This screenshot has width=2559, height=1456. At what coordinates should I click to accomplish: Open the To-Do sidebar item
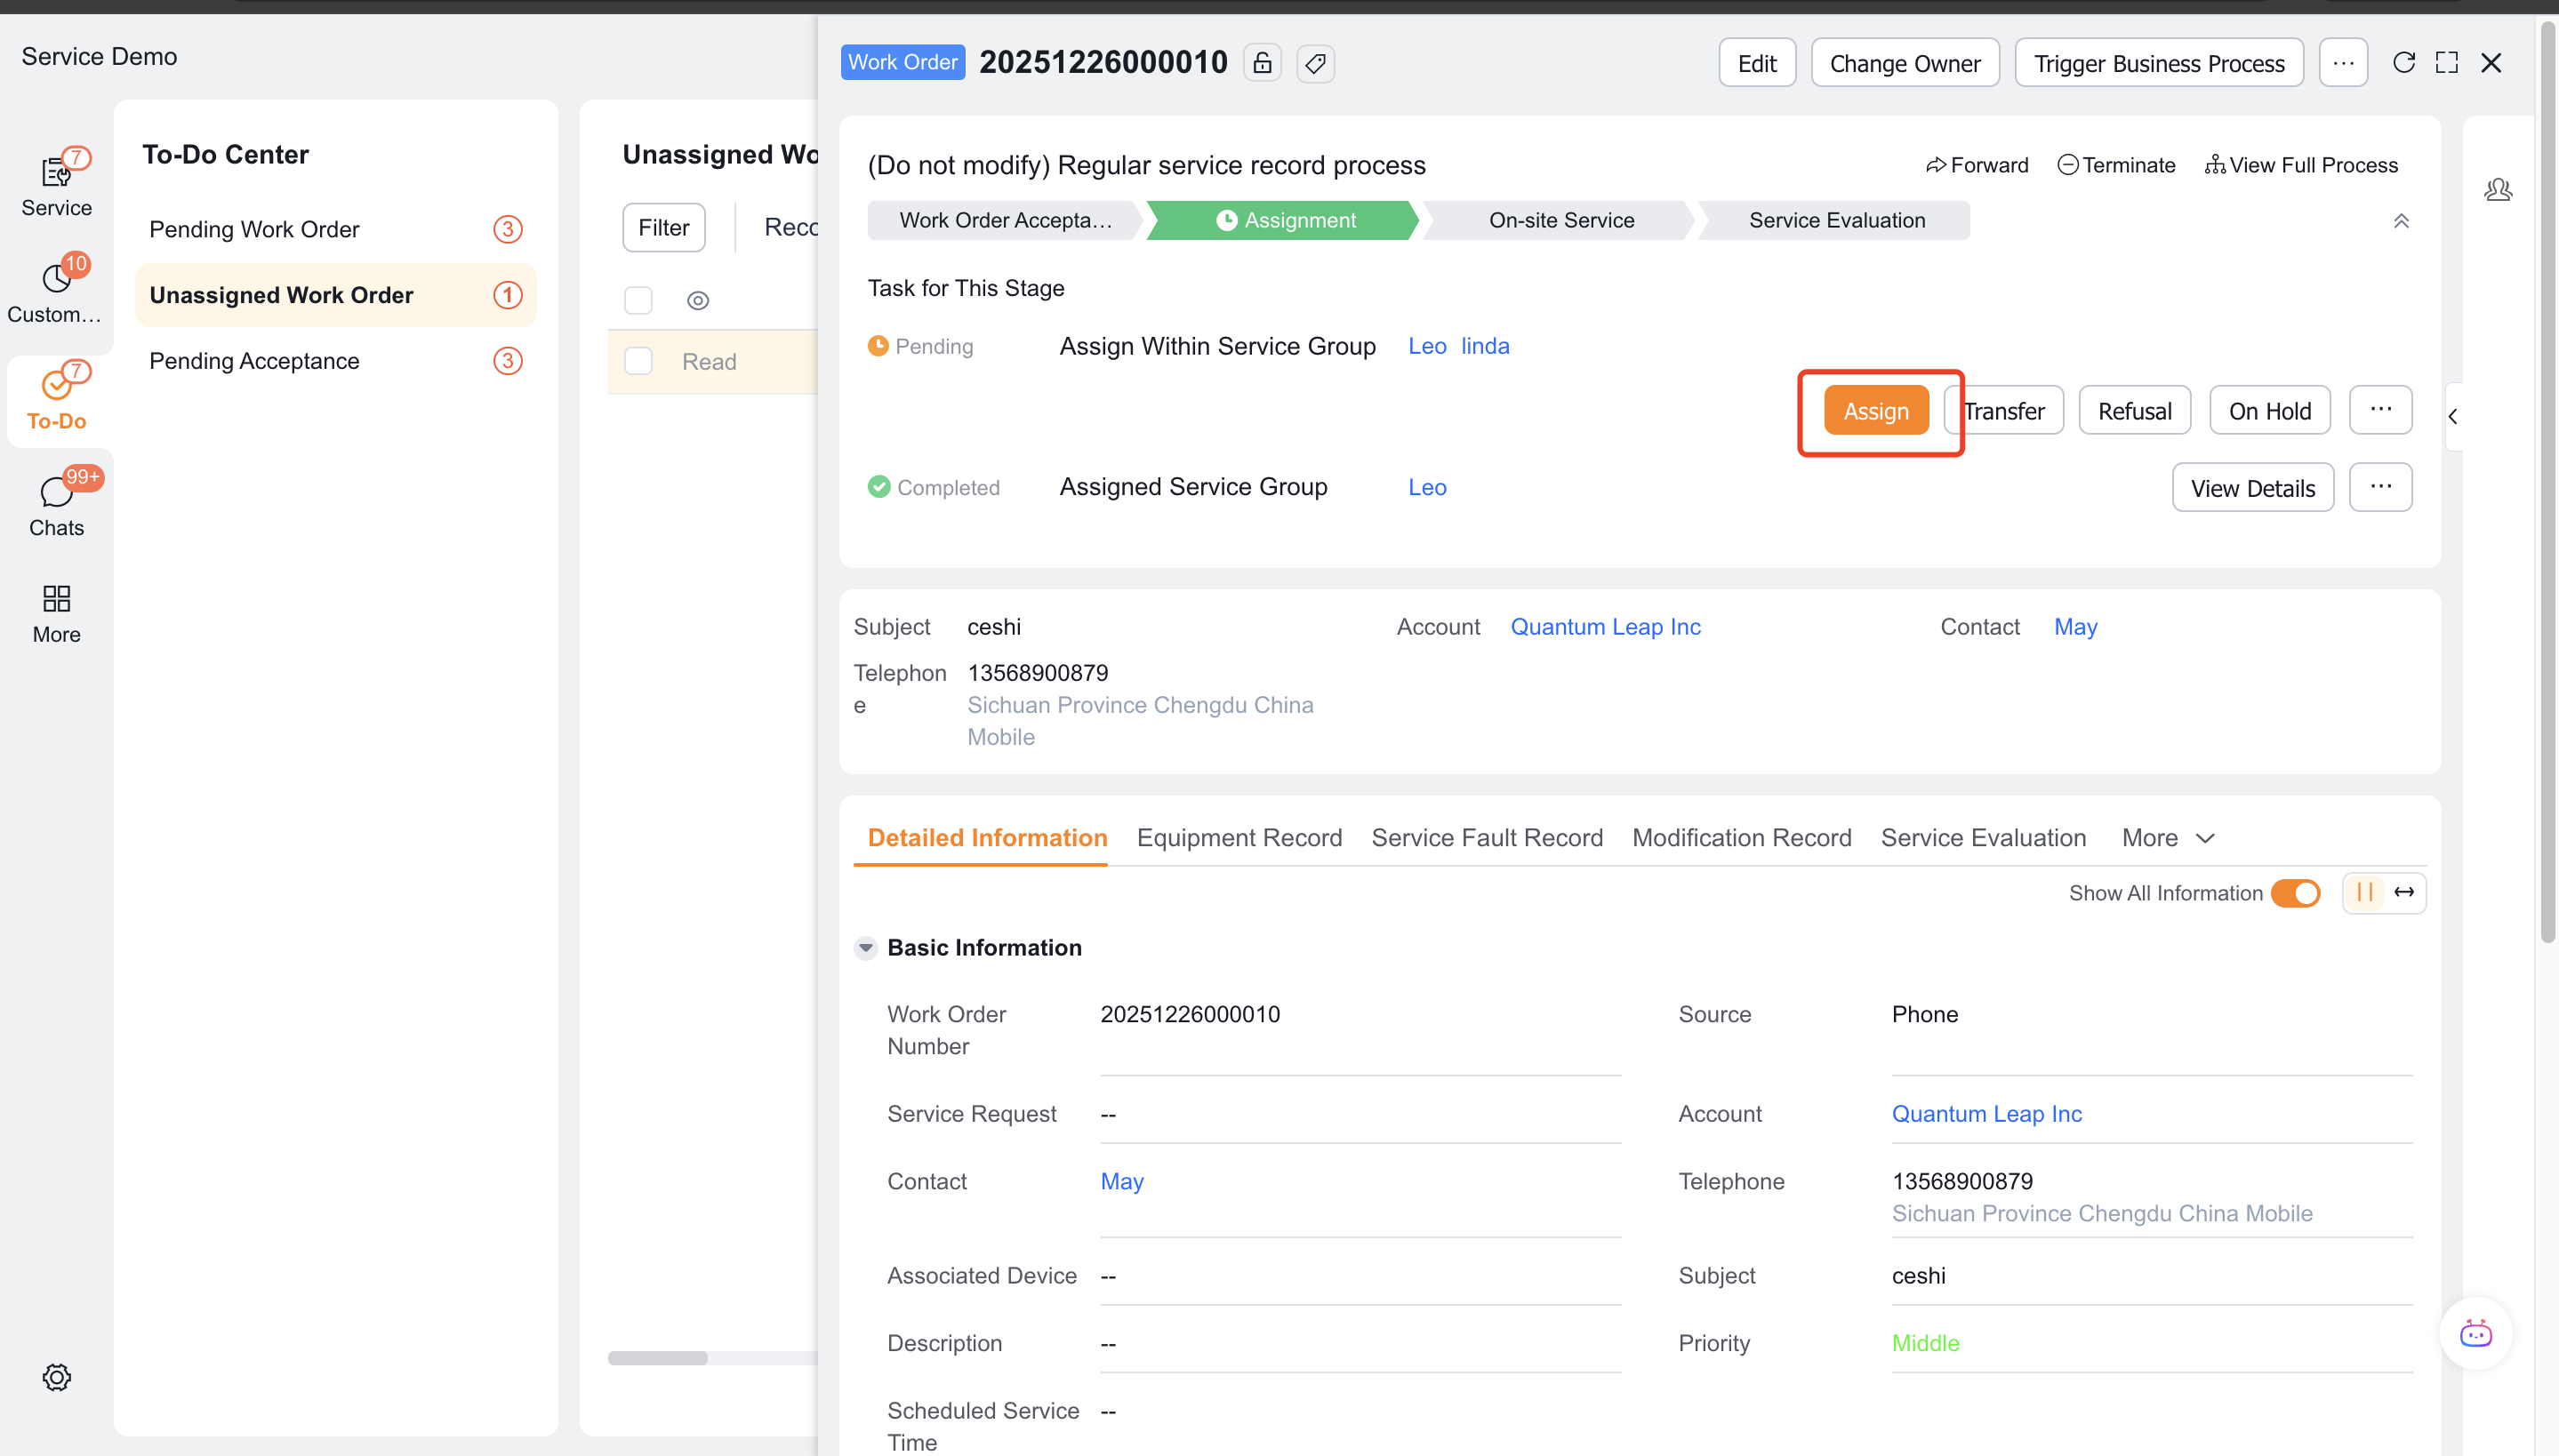tap(56, 398)
